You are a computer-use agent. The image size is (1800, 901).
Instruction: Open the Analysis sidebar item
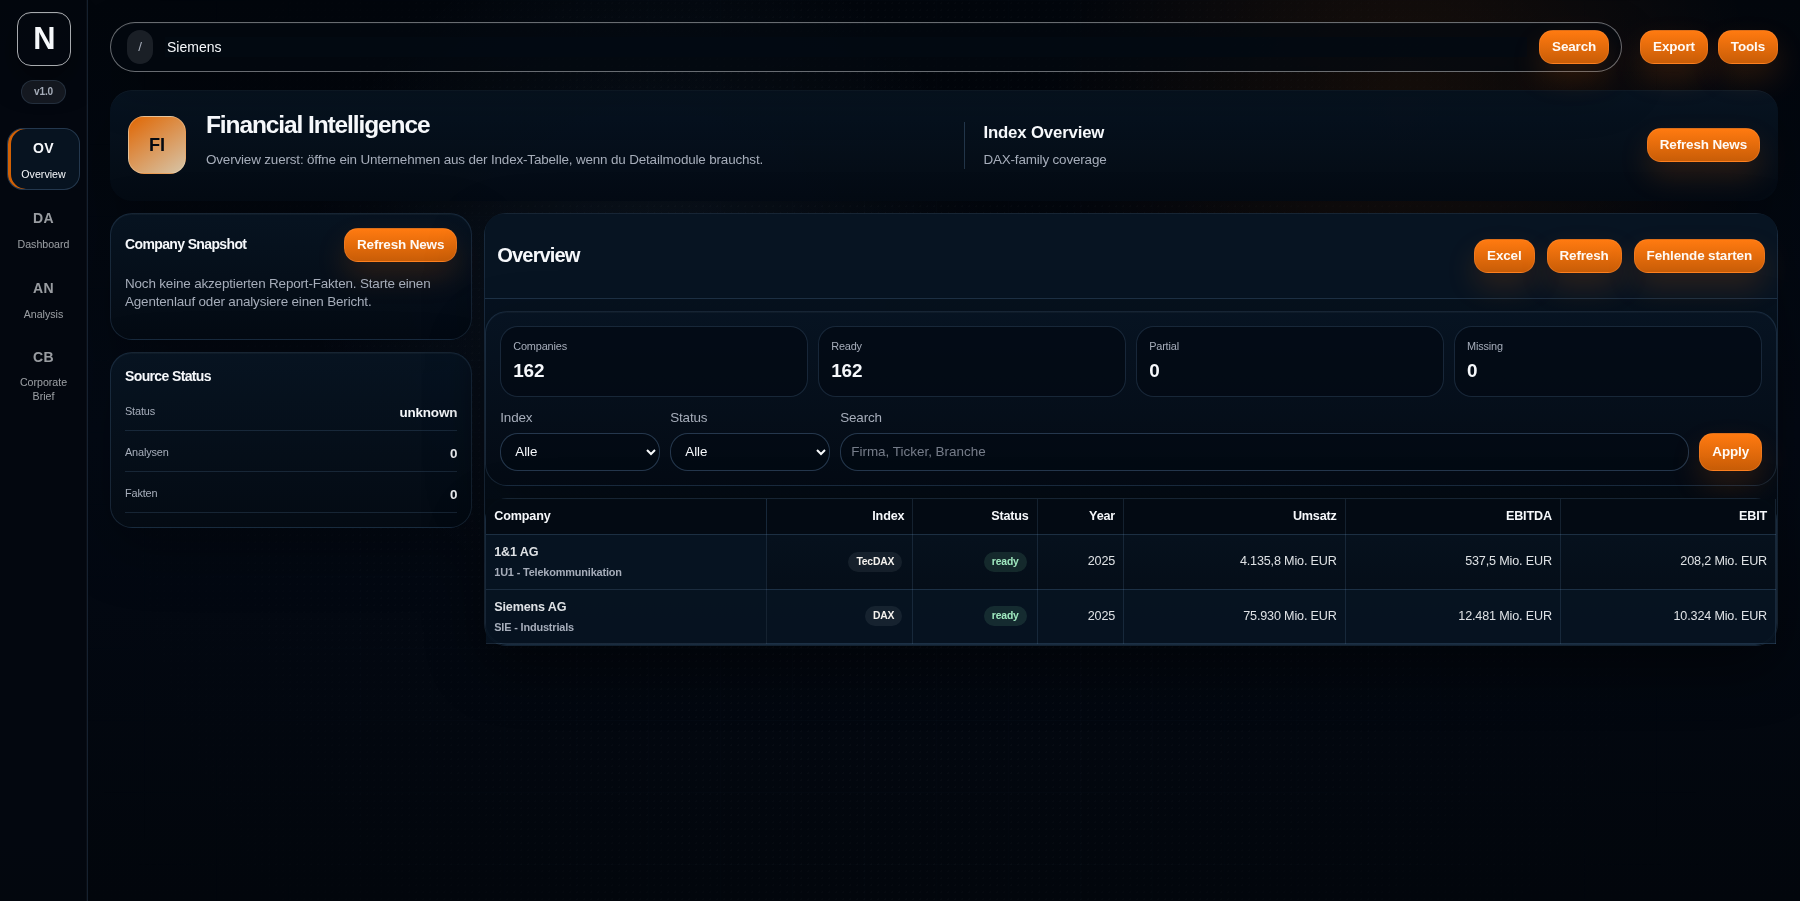pyautogui.click(x=44, y=299)
